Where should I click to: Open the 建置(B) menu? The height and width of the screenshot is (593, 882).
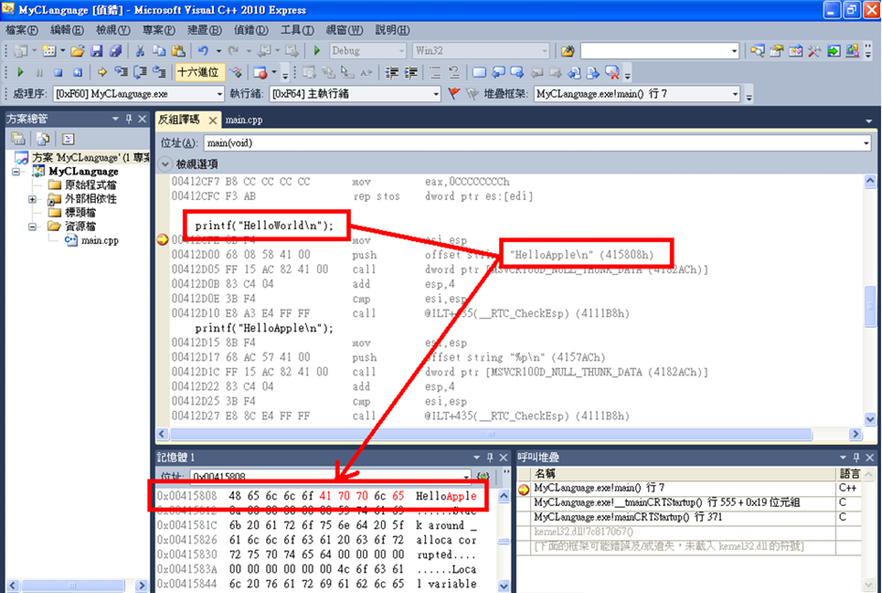click(x=204, y=30)
